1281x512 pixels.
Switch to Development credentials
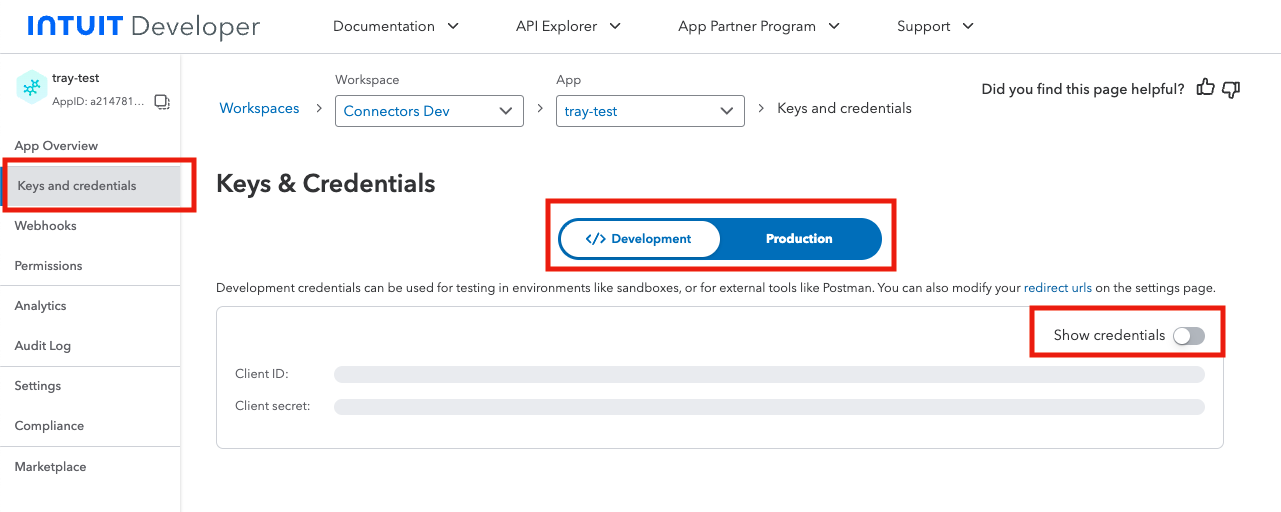[640, 239]
